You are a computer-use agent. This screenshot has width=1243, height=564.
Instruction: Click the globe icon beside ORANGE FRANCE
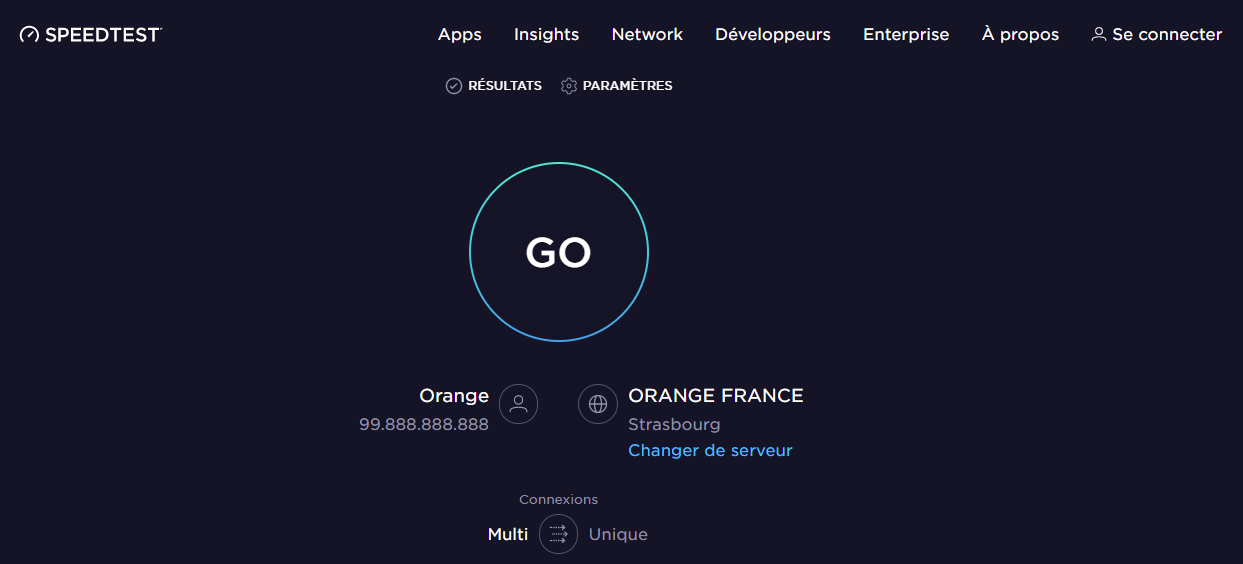pyautogui.click(x=598, y=404)
